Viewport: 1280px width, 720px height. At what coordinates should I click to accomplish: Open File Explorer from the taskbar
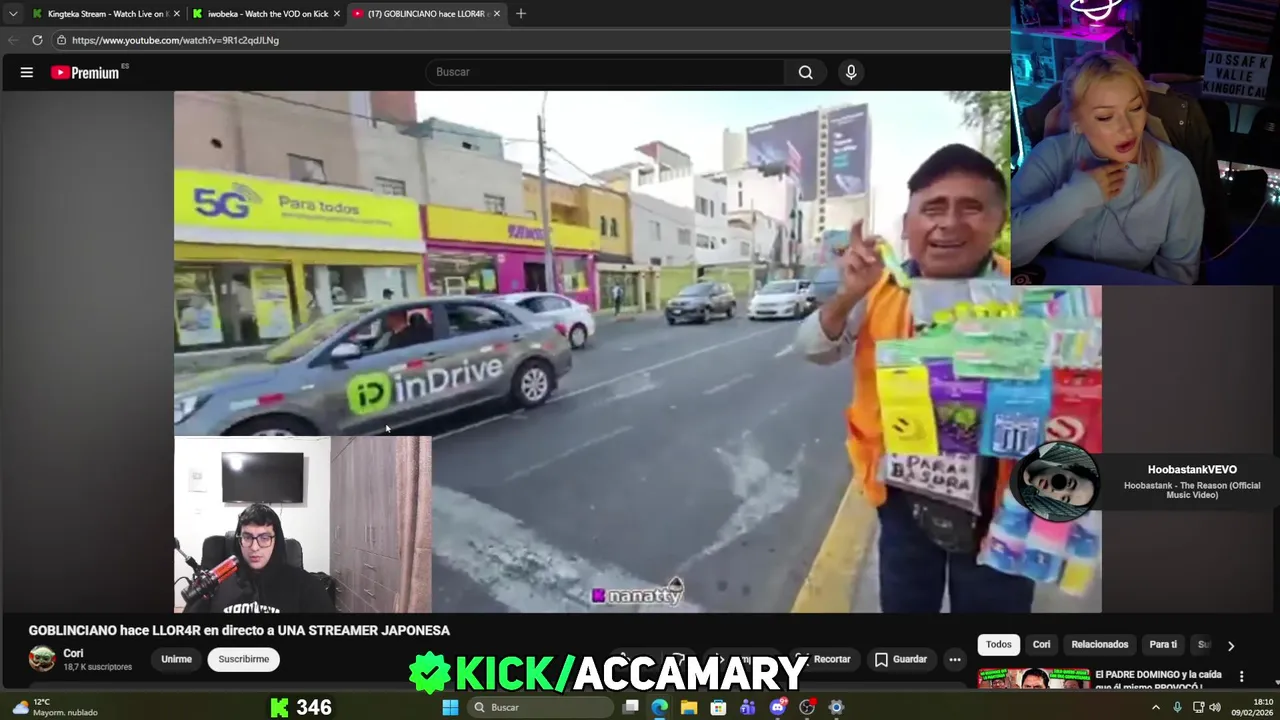689,707
